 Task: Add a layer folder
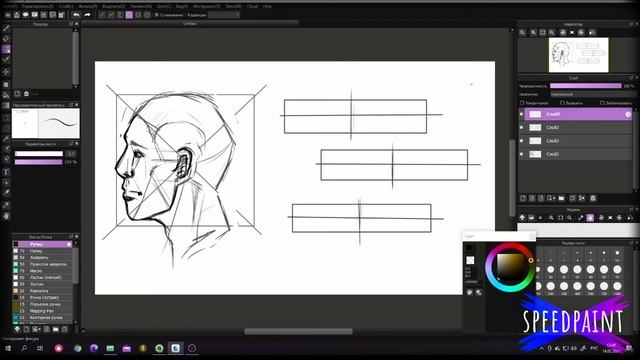(562, 198)
